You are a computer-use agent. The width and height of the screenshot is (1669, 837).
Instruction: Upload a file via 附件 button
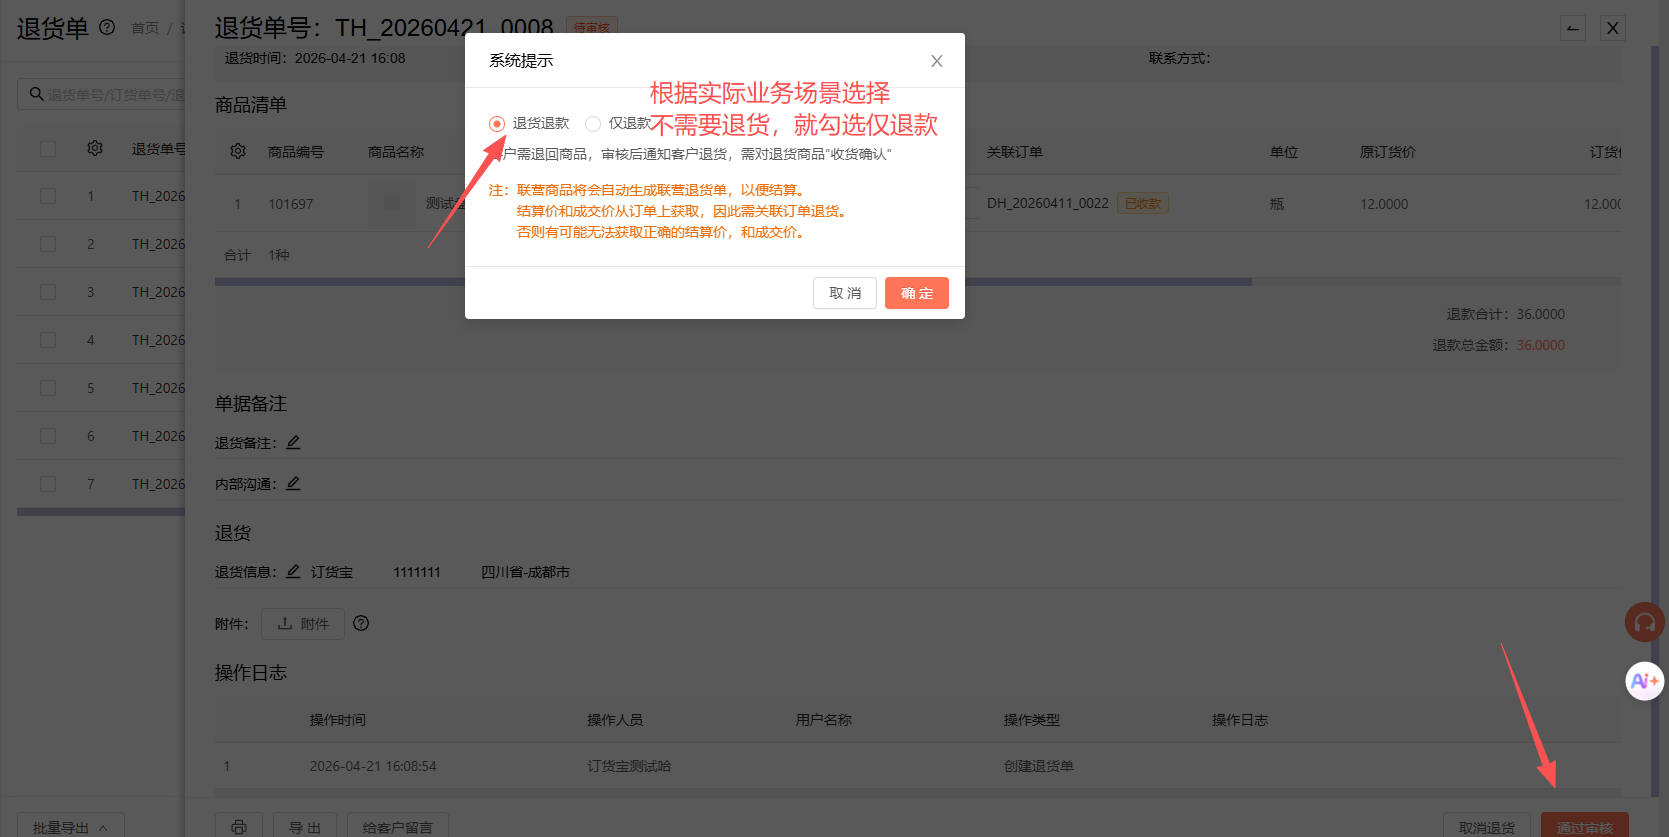[303, 624]
